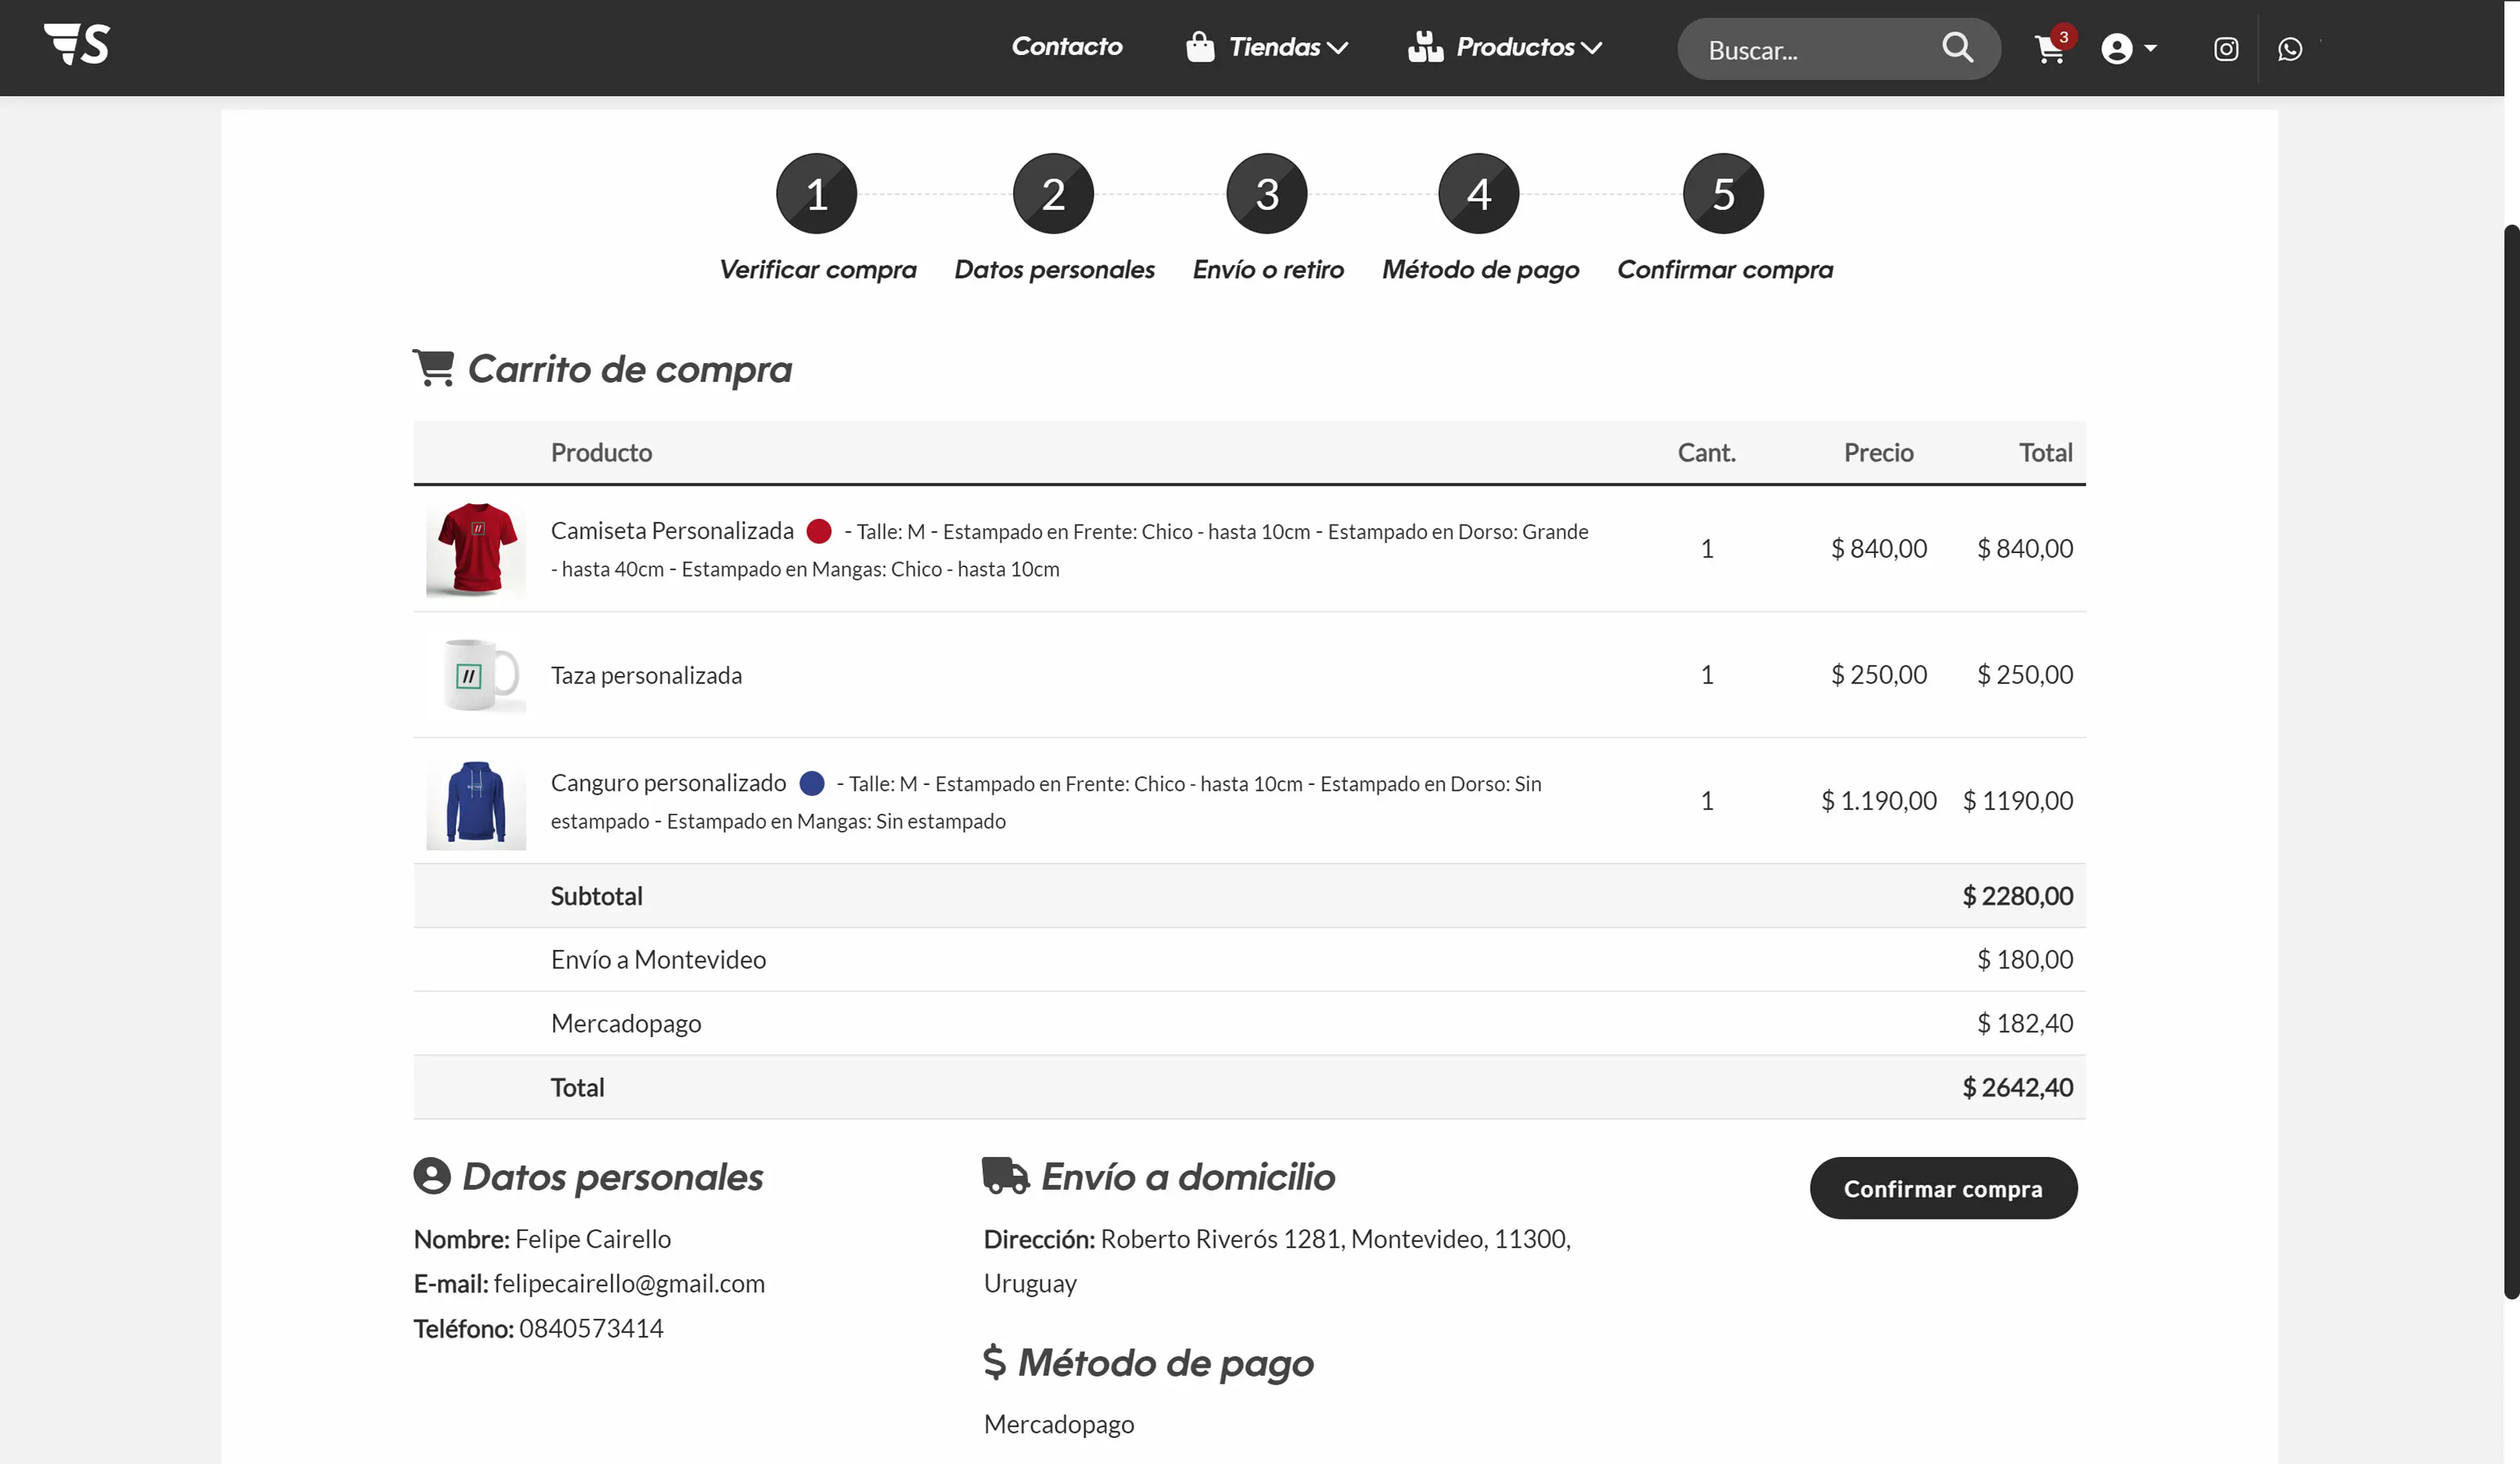Viewport: 2520px width, 1464px height.
Task: Click the red color swatch on Camiseta
Action: point(819,531)
